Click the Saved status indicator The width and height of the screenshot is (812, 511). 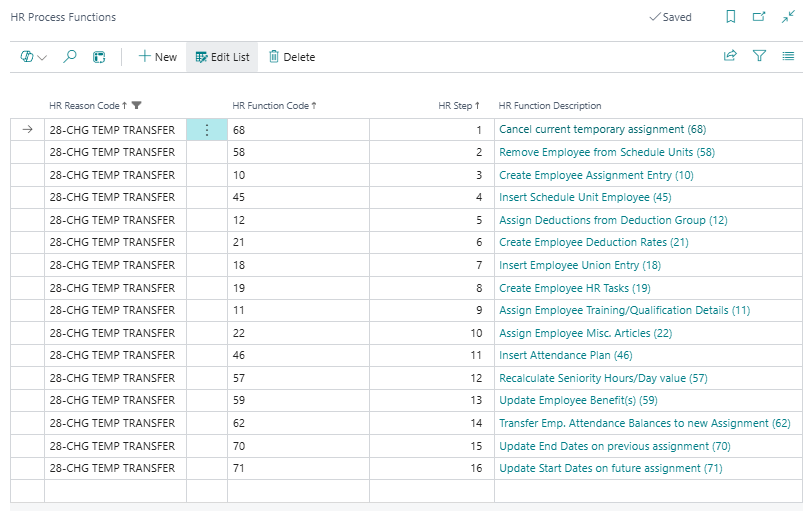tap(671, 17)
